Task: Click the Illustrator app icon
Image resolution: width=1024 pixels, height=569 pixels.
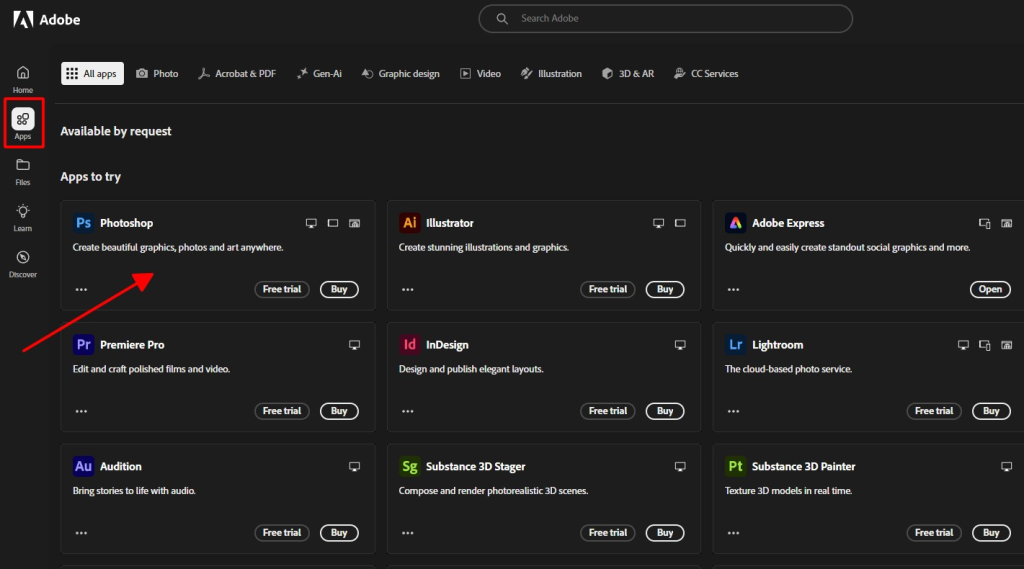Action: [x=409, y=223]
